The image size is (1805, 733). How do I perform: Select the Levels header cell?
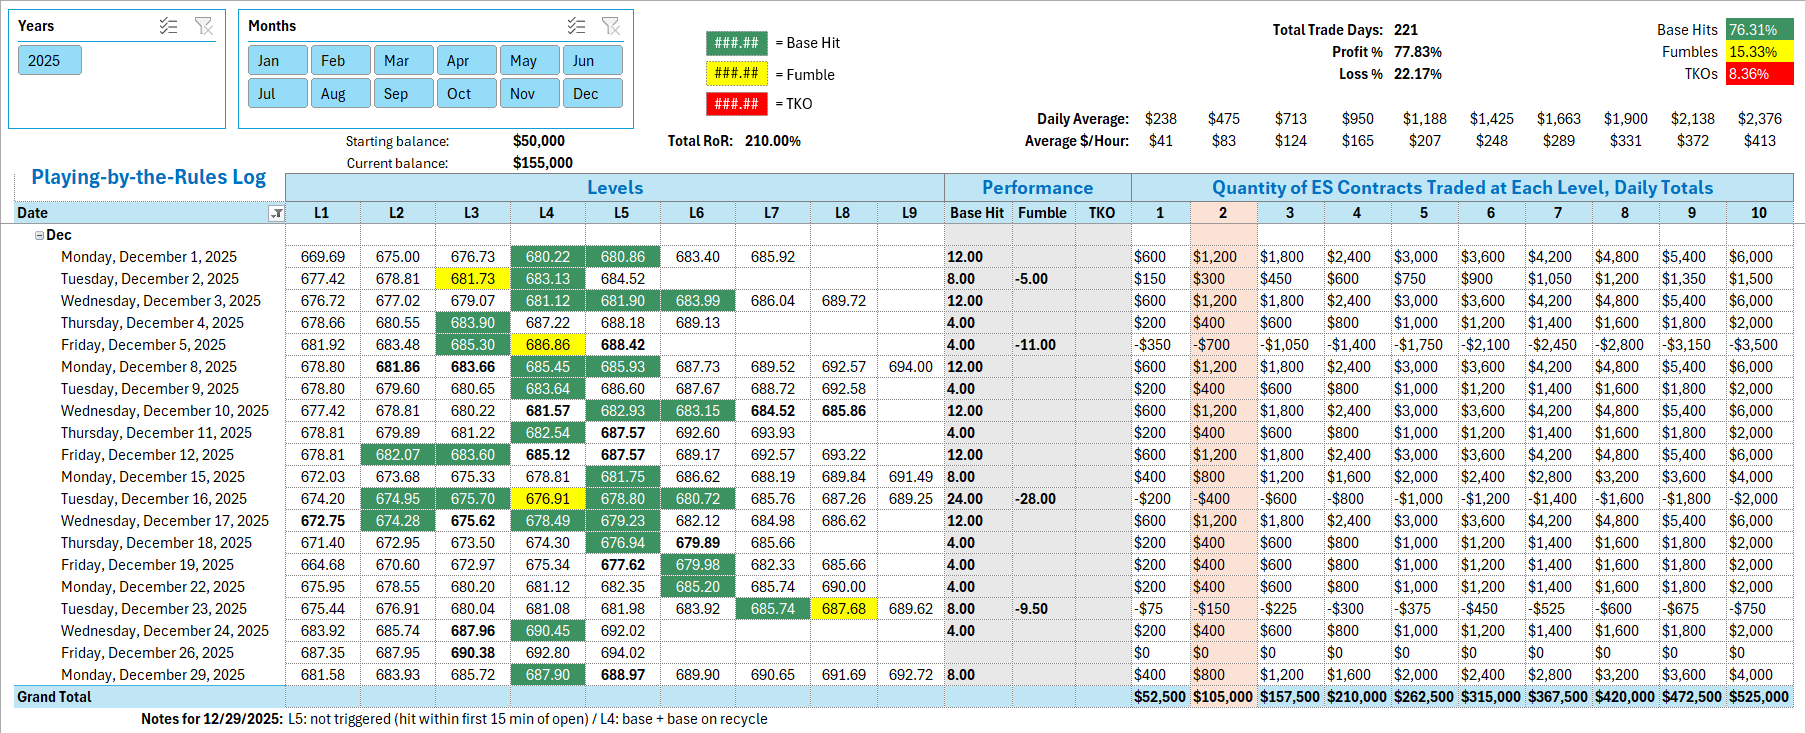pos(614,188)
